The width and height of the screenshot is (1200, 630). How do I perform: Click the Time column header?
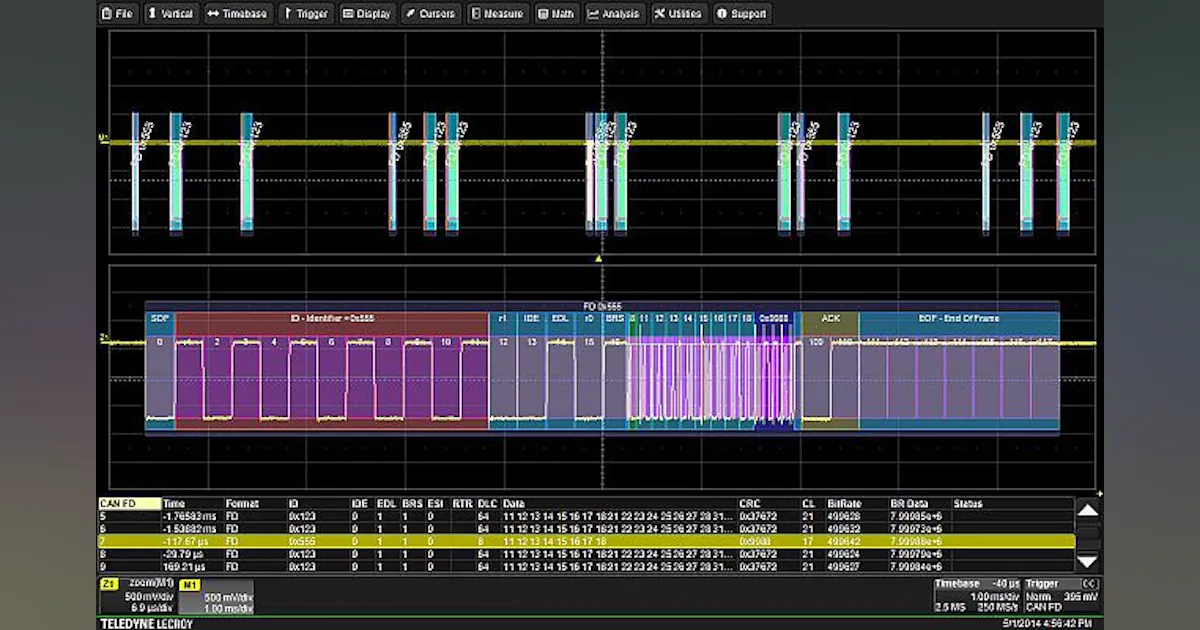[174, 504]
